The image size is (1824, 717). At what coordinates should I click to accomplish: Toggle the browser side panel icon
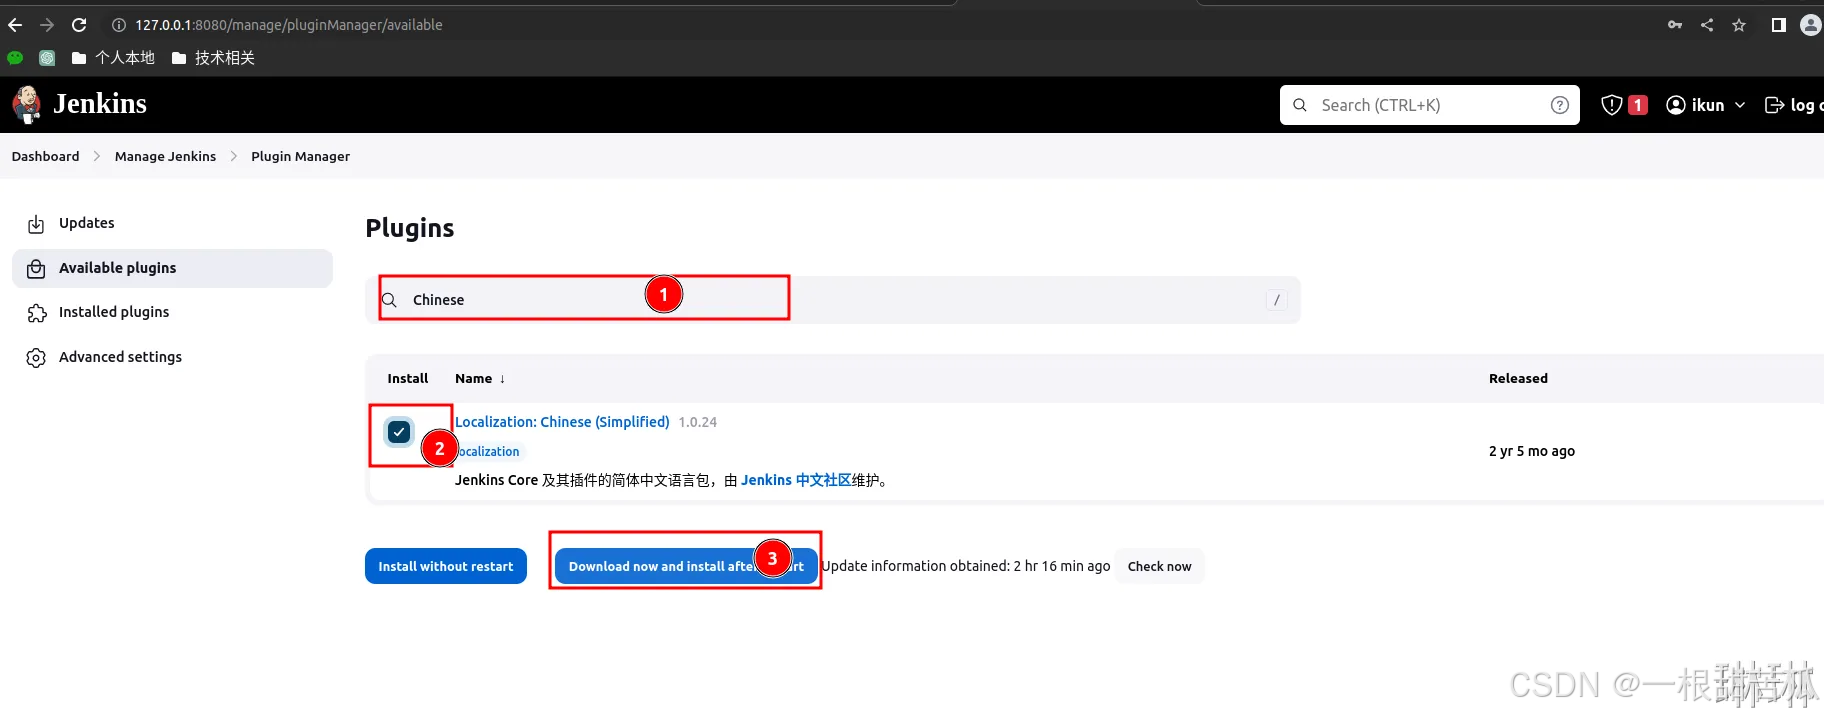pyautogui.click(x=1778, y=25)
